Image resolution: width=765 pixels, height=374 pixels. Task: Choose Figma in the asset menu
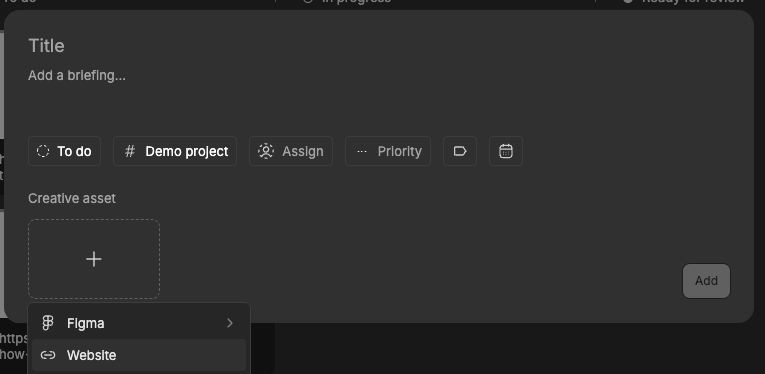[x=139, y=323]
